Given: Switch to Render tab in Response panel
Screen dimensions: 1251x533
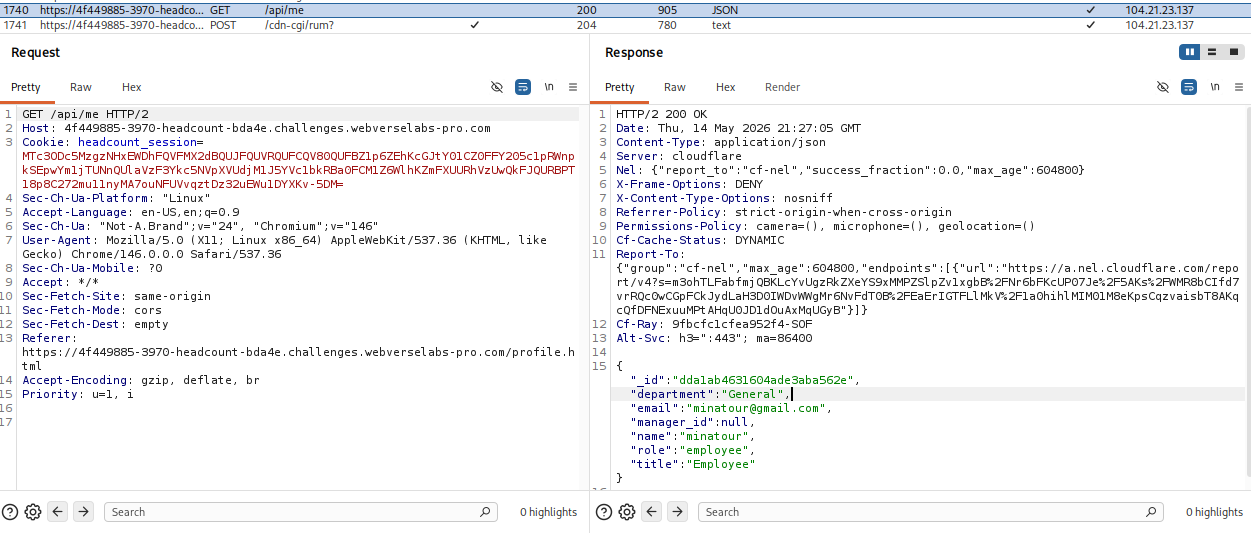Looking at the screenshot, I should [782, 87].
